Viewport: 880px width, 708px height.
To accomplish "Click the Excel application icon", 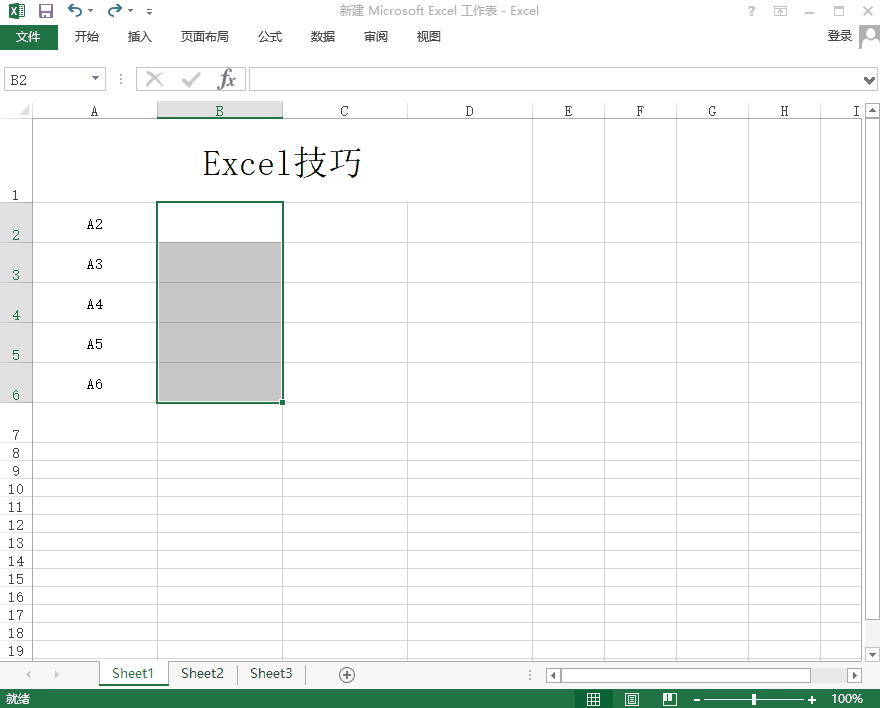I will click(17, 11).
